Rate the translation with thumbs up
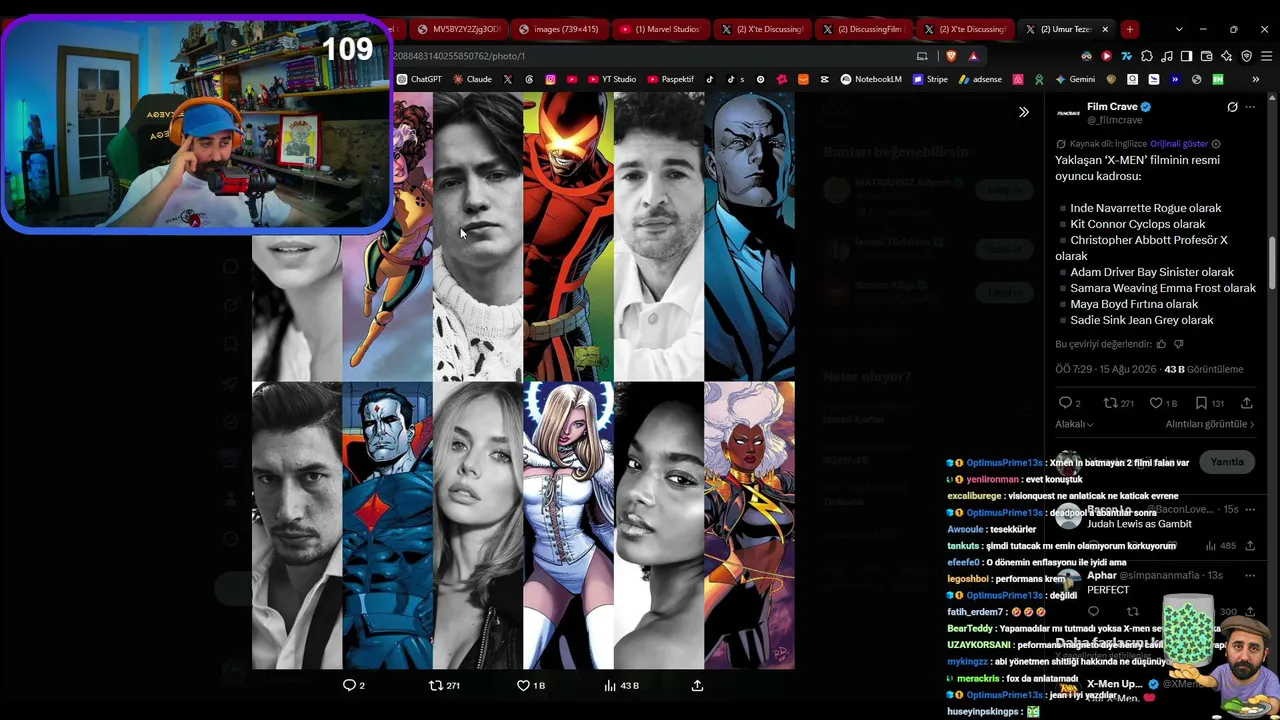 (x=1161, y=344)
